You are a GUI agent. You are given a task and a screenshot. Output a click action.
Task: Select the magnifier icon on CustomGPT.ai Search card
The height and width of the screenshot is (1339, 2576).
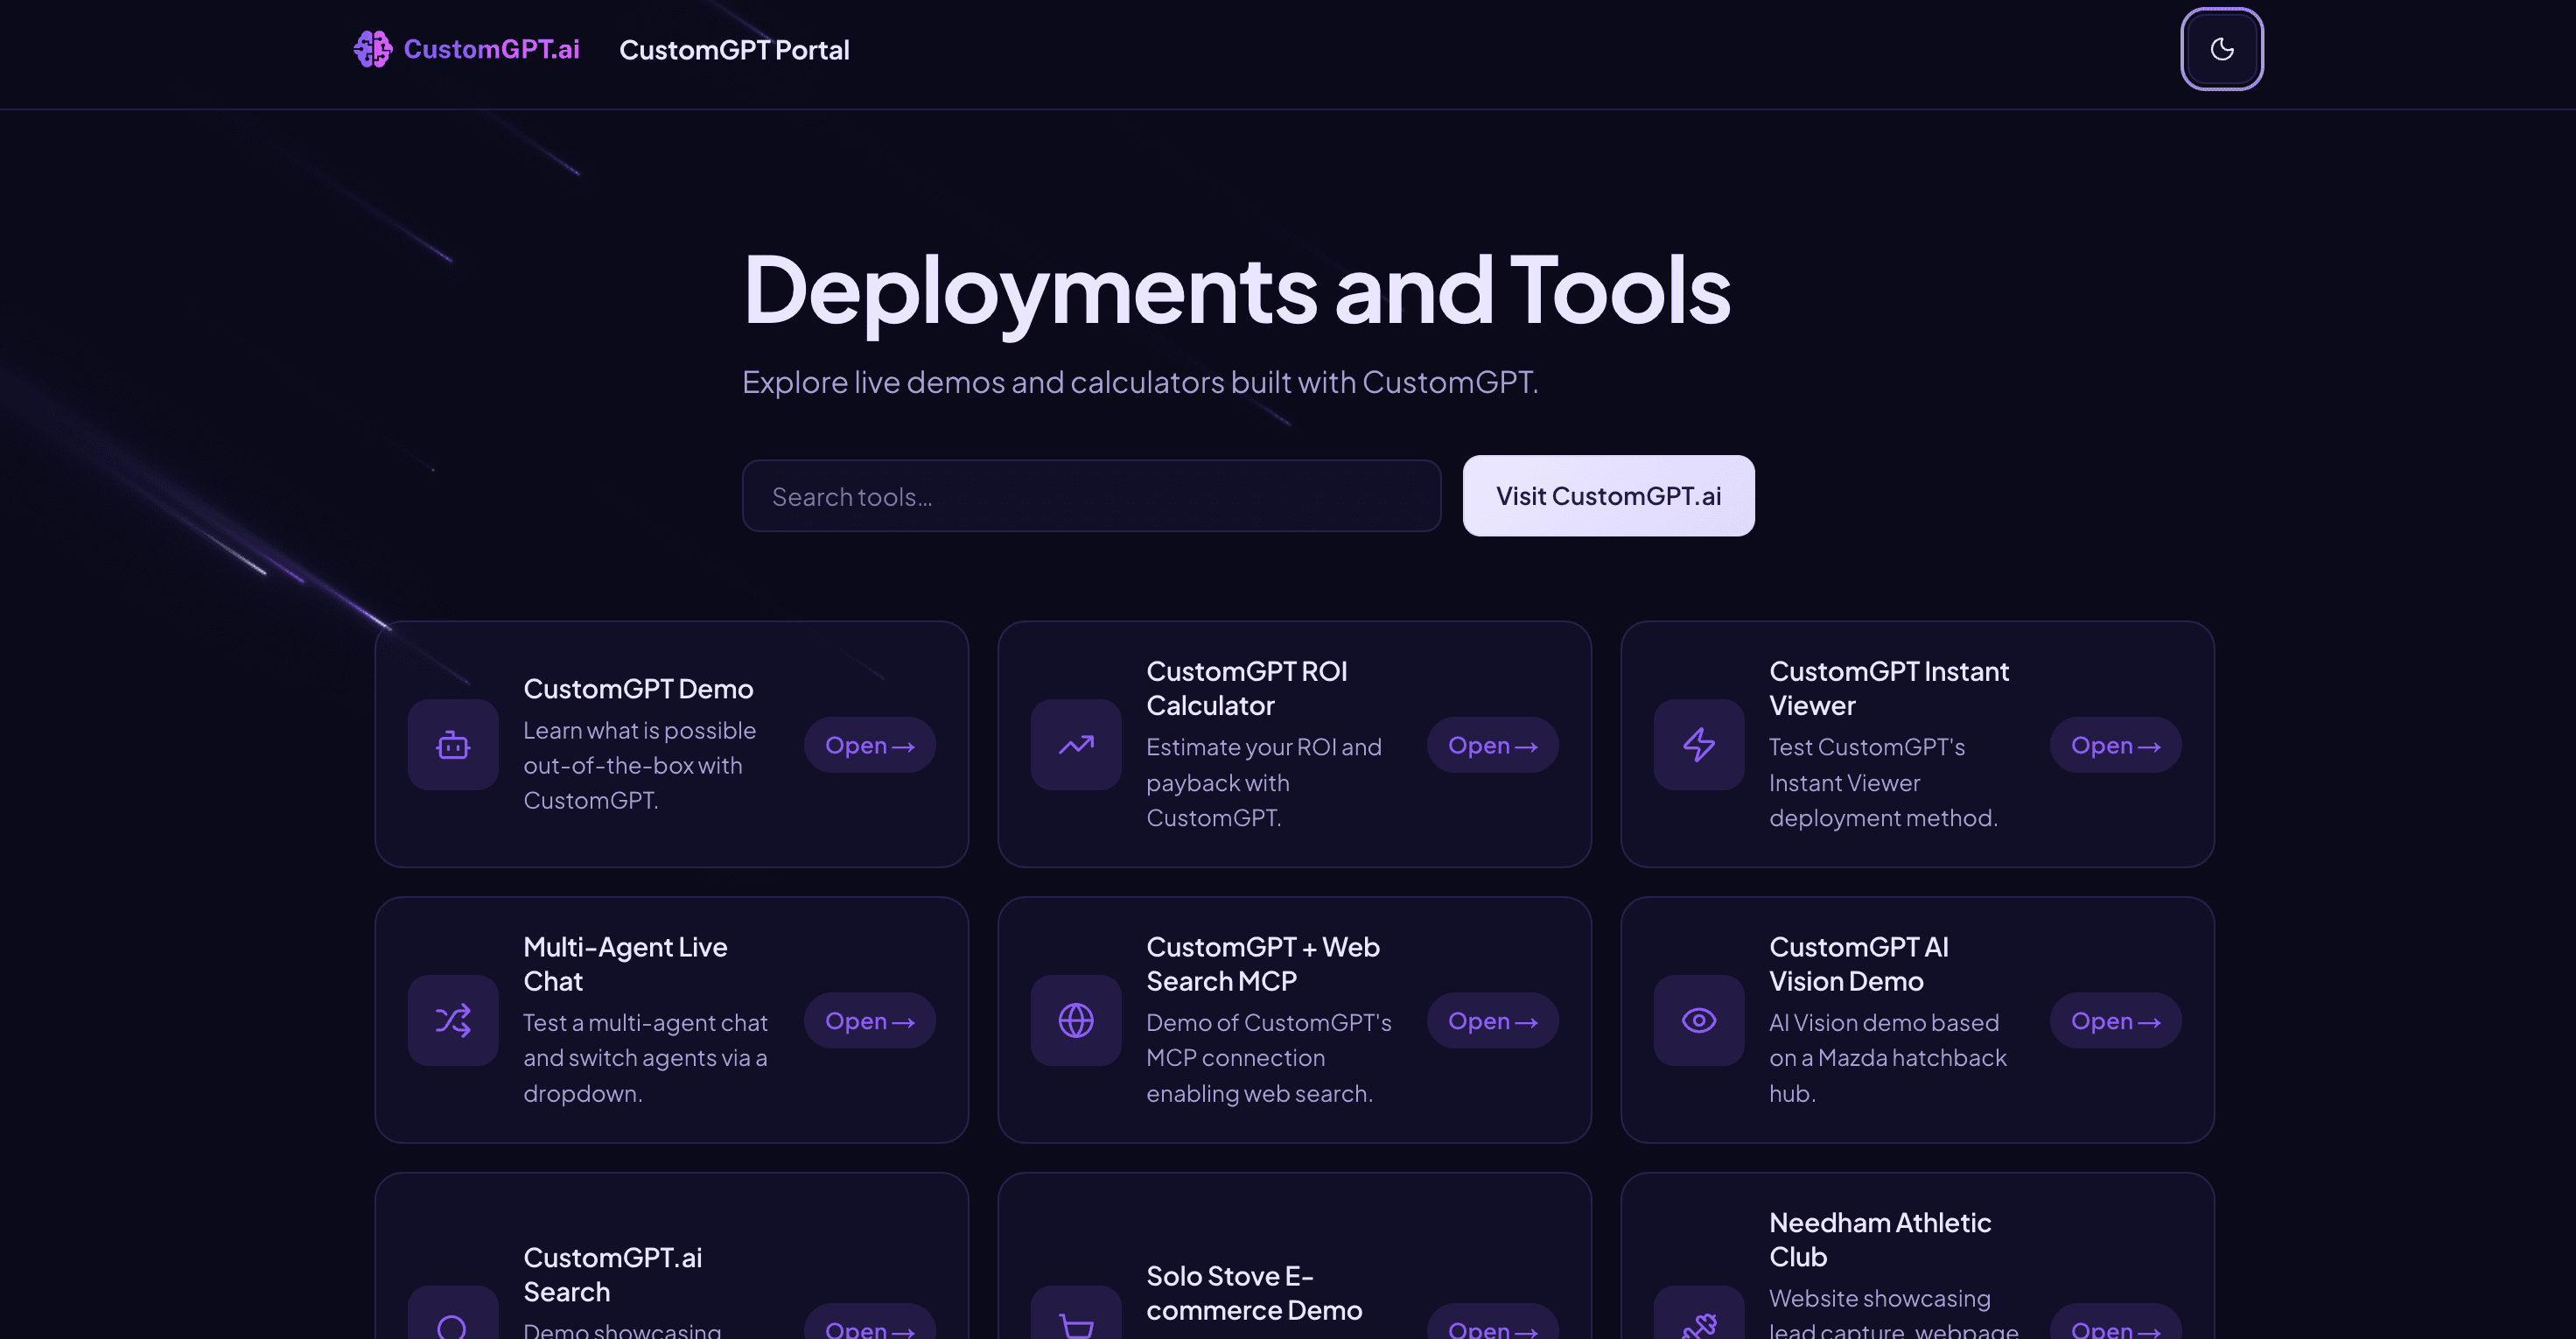pos(452,1325)
